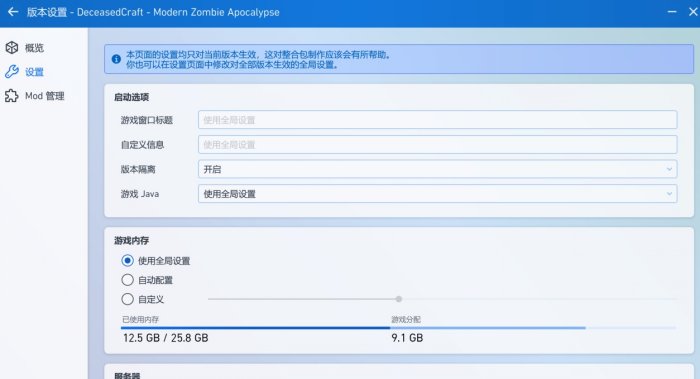Select the 使用全局设置 memory radio button
Viewport: 700px width, 379px height.
pos(127,261)
